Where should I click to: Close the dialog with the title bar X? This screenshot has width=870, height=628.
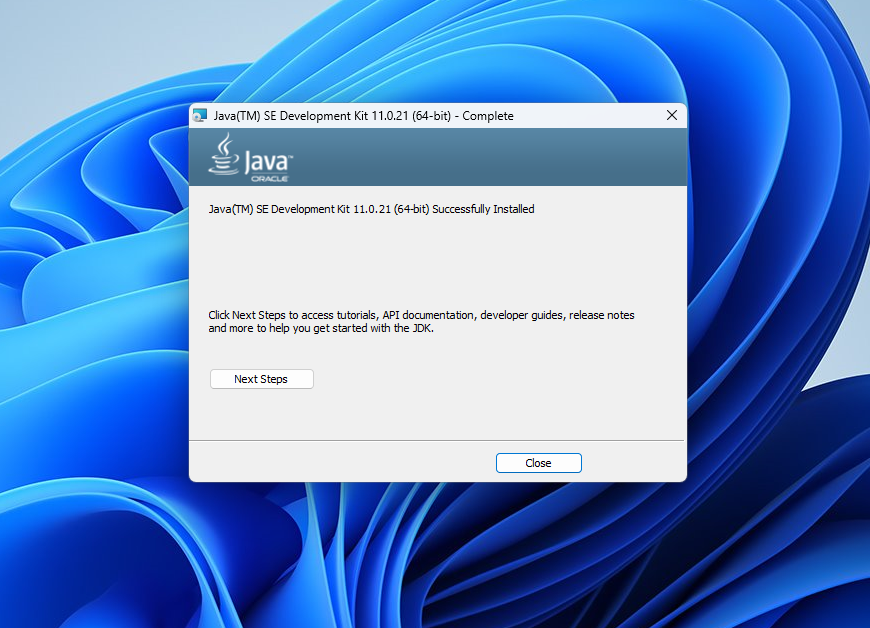point(671,115)
